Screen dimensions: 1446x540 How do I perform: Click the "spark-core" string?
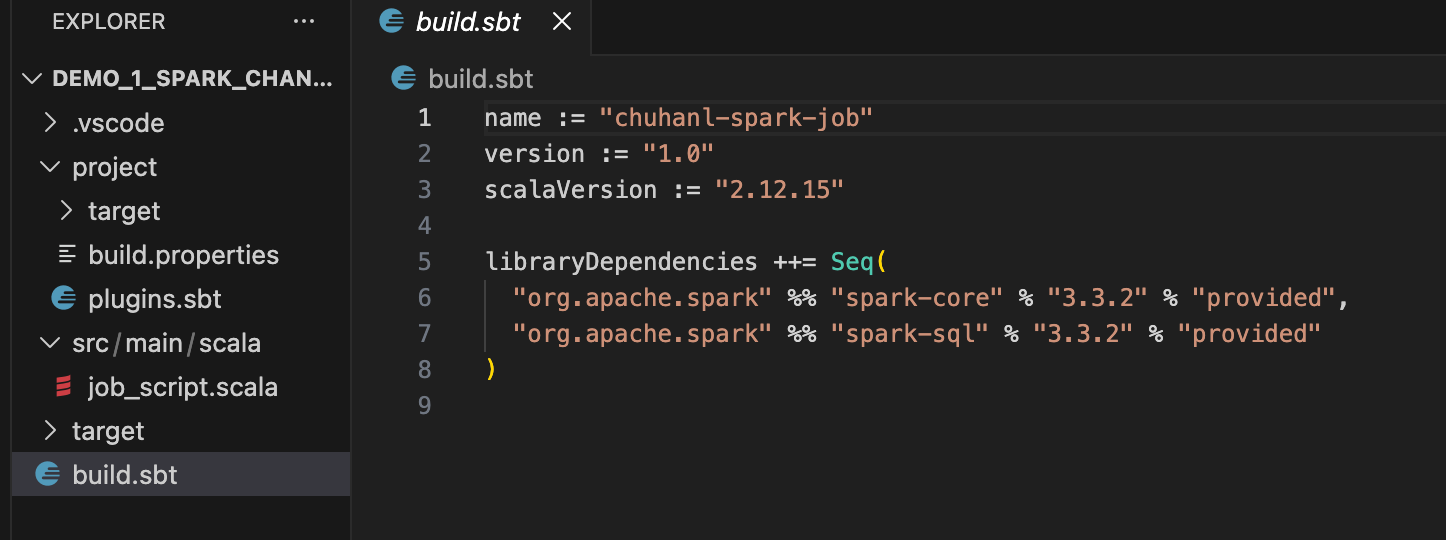tap(917, 298)
